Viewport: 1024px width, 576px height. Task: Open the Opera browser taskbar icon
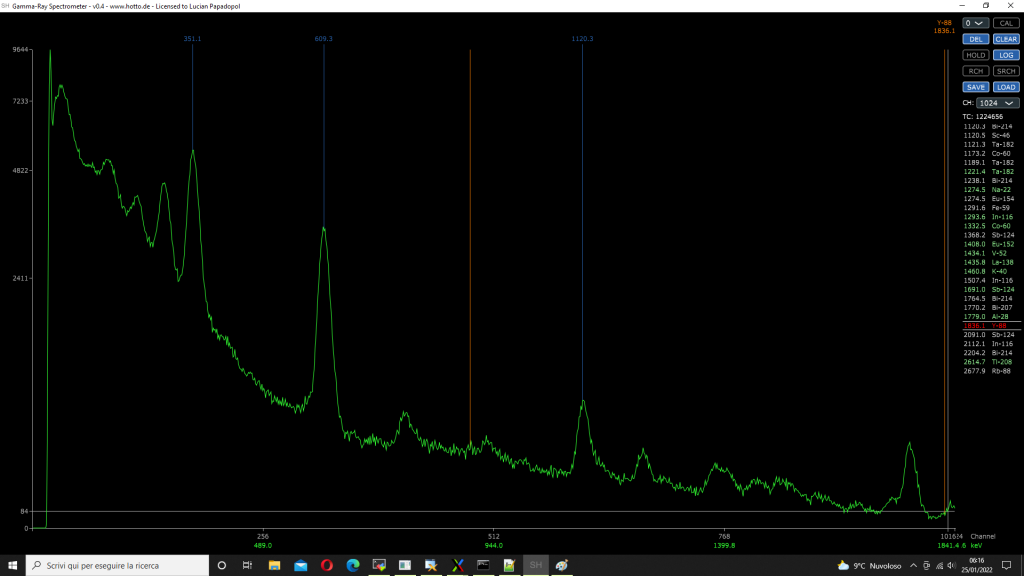pos(326,566)
